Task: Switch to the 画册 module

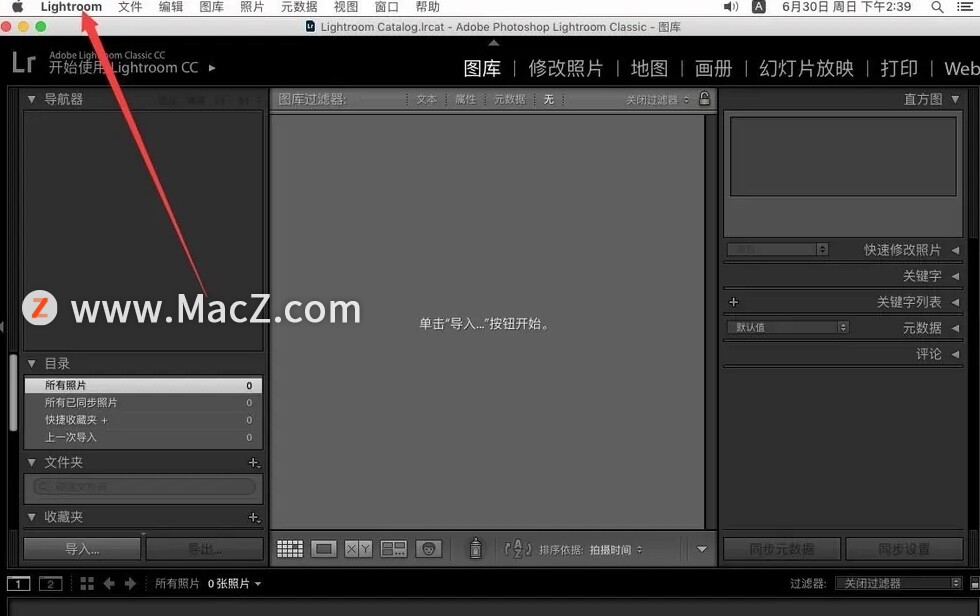Action: point(713,68)
